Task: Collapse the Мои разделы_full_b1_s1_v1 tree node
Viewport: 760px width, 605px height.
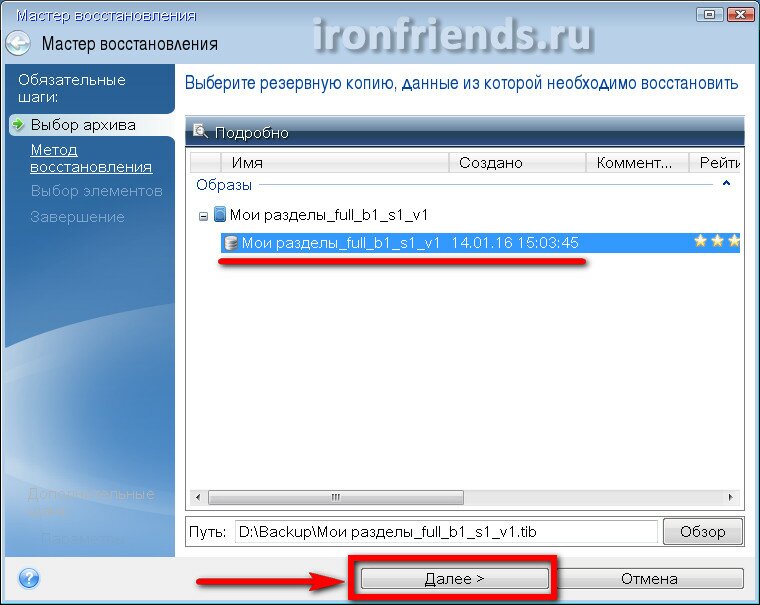Action: [x=204, y=216]
